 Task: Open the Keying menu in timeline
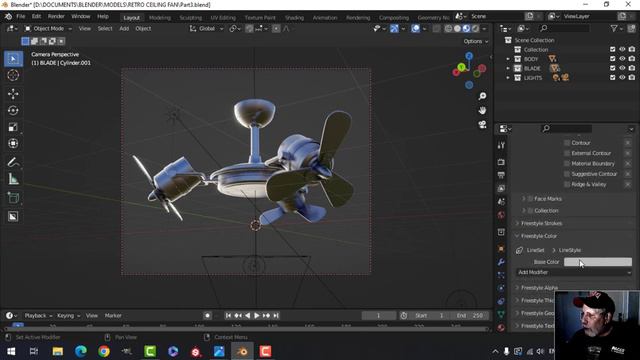click(x=68, y=316)
